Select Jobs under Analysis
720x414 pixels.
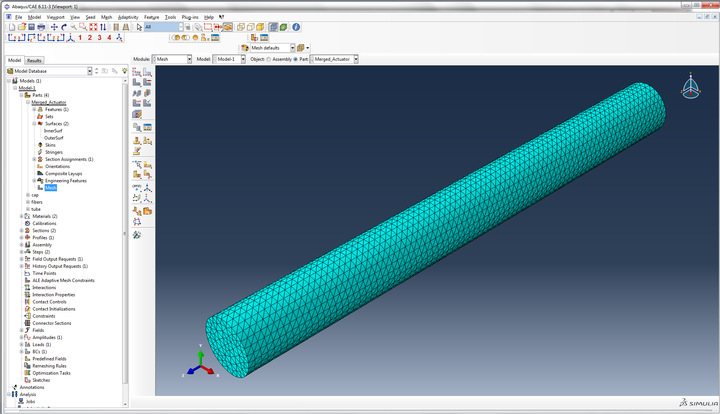click(x=30, y=402)
